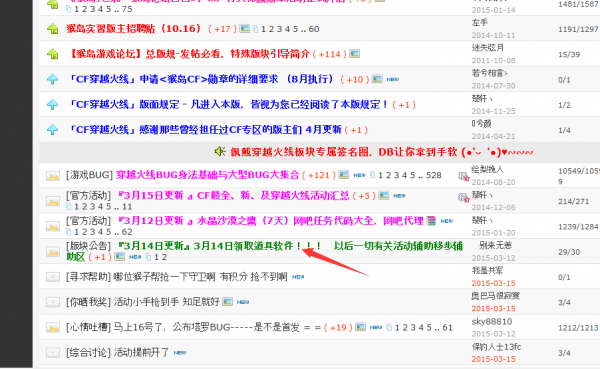600x369 pixels.
Task: Click the badge icon beside 绘梨挽人 author
Action: tap(464, 176)
